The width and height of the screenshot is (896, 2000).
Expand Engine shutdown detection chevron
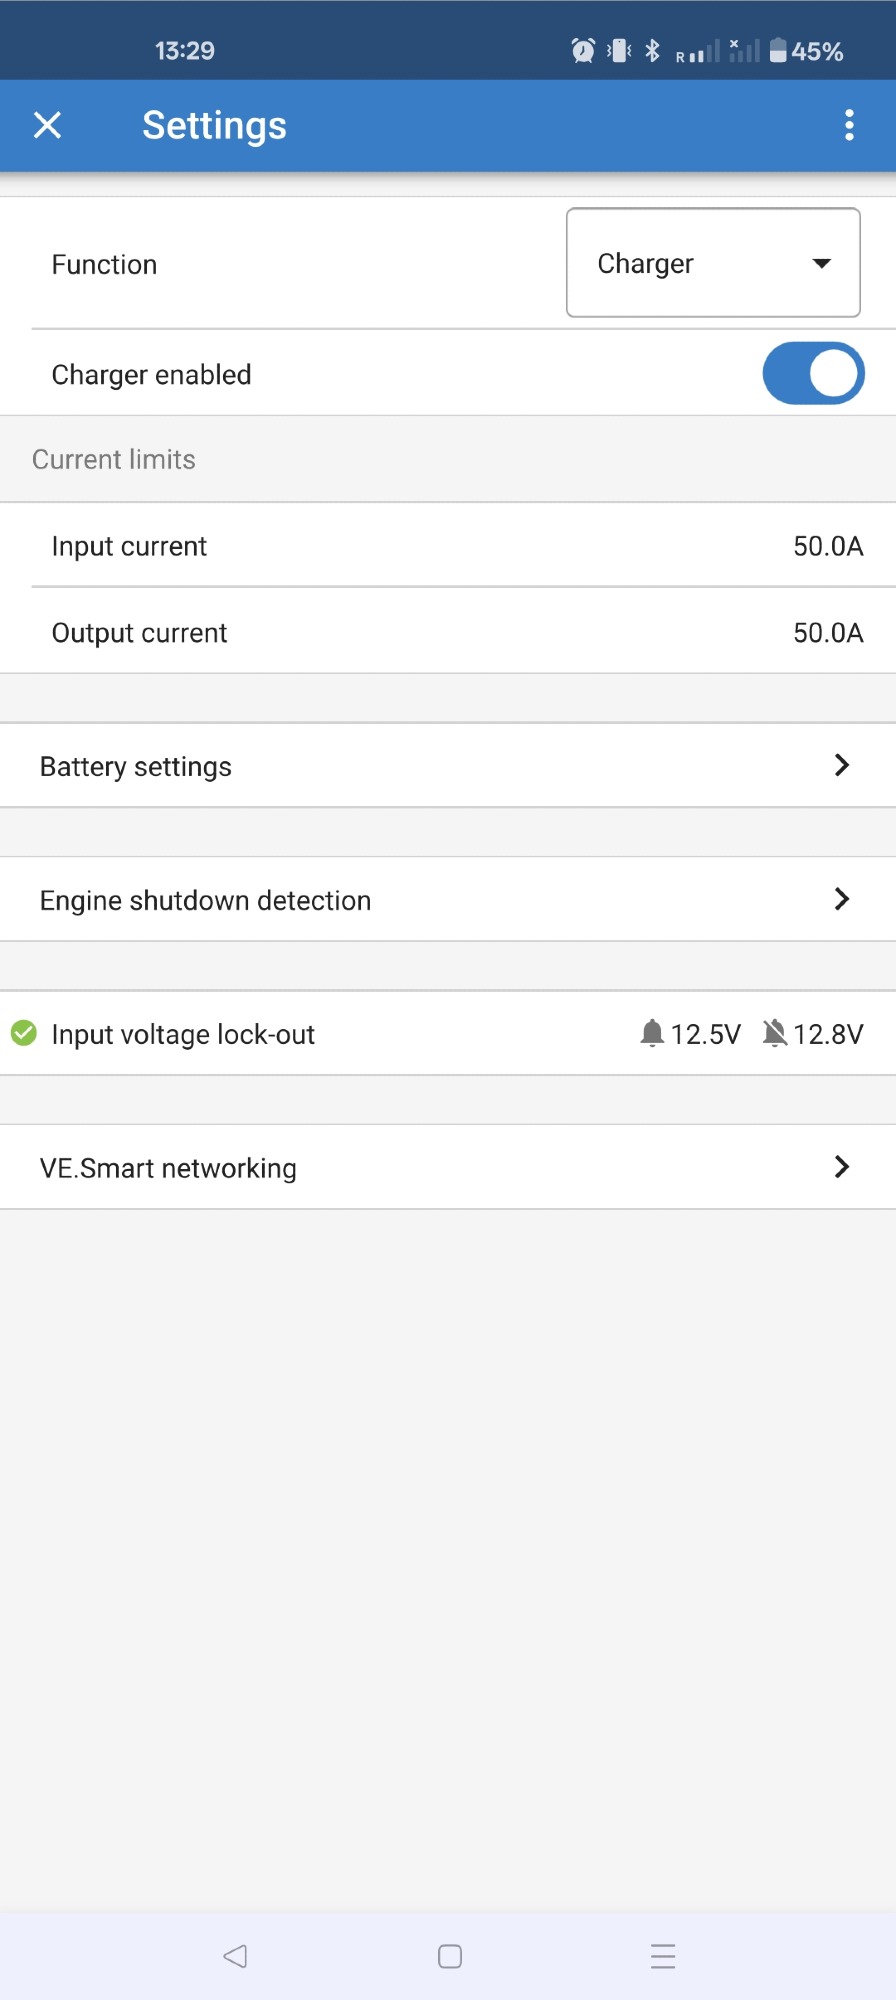point(842,899)
